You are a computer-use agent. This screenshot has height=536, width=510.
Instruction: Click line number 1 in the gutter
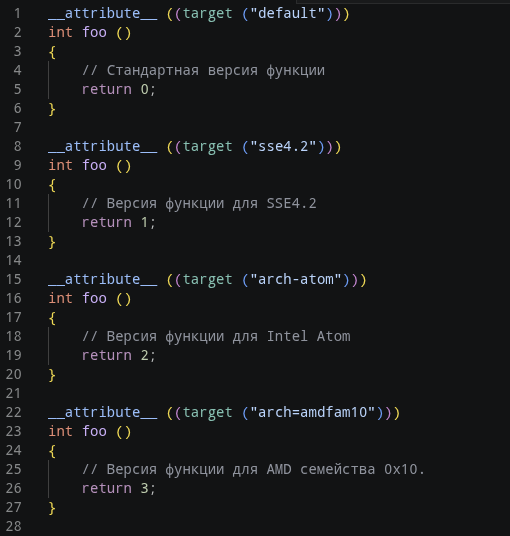17,14
